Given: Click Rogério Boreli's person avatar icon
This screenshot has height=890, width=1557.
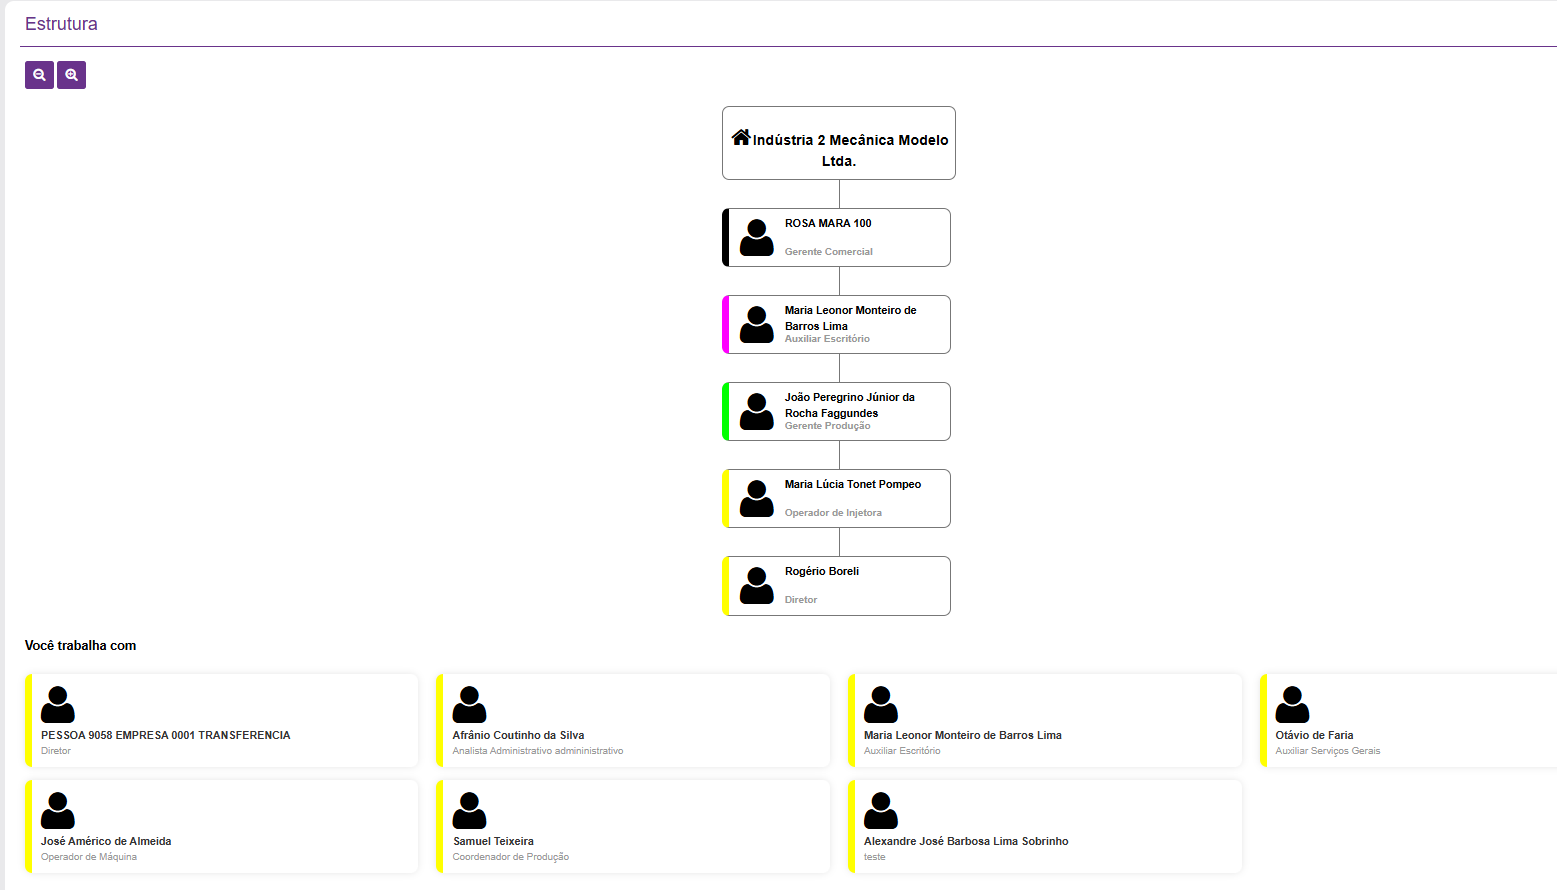Looking at the screenshot, I should coord(757,586).
